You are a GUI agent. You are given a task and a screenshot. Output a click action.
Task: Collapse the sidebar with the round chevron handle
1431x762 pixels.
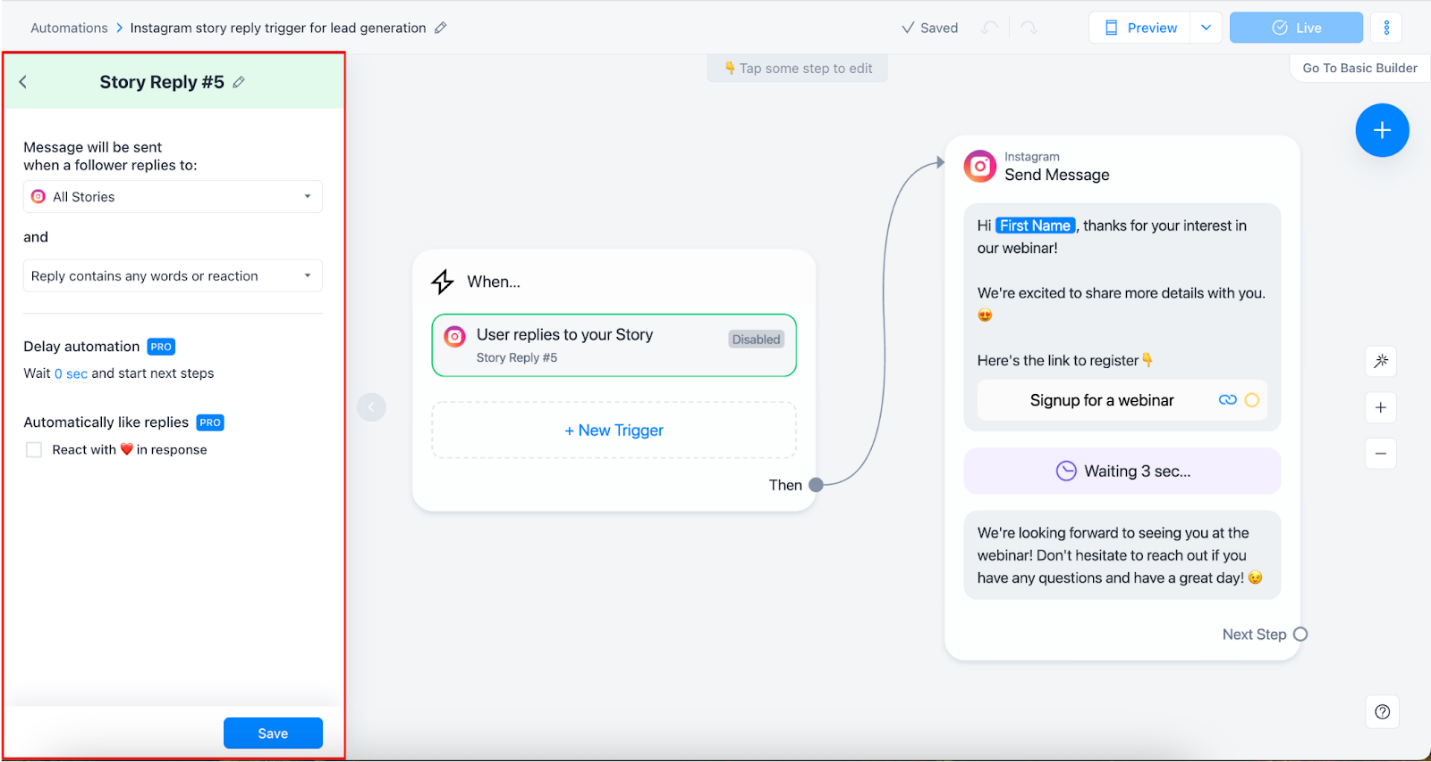(371, 407)
